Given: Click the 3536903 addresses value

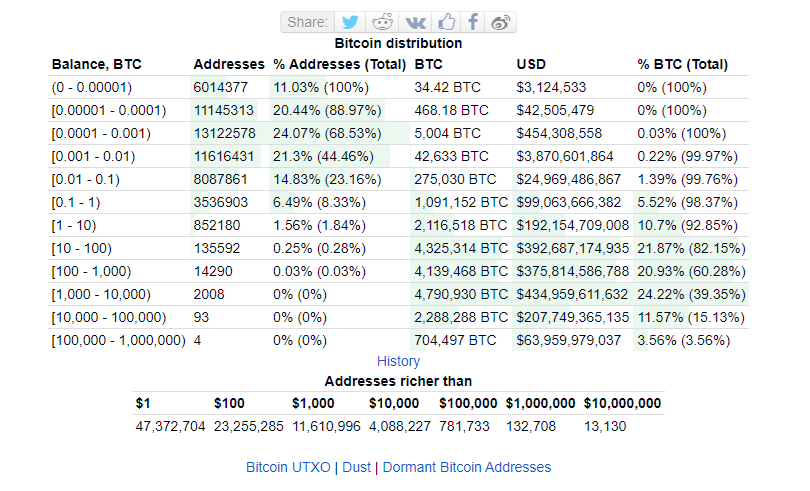Looking at the screenshot, I should tap(221, 203).
